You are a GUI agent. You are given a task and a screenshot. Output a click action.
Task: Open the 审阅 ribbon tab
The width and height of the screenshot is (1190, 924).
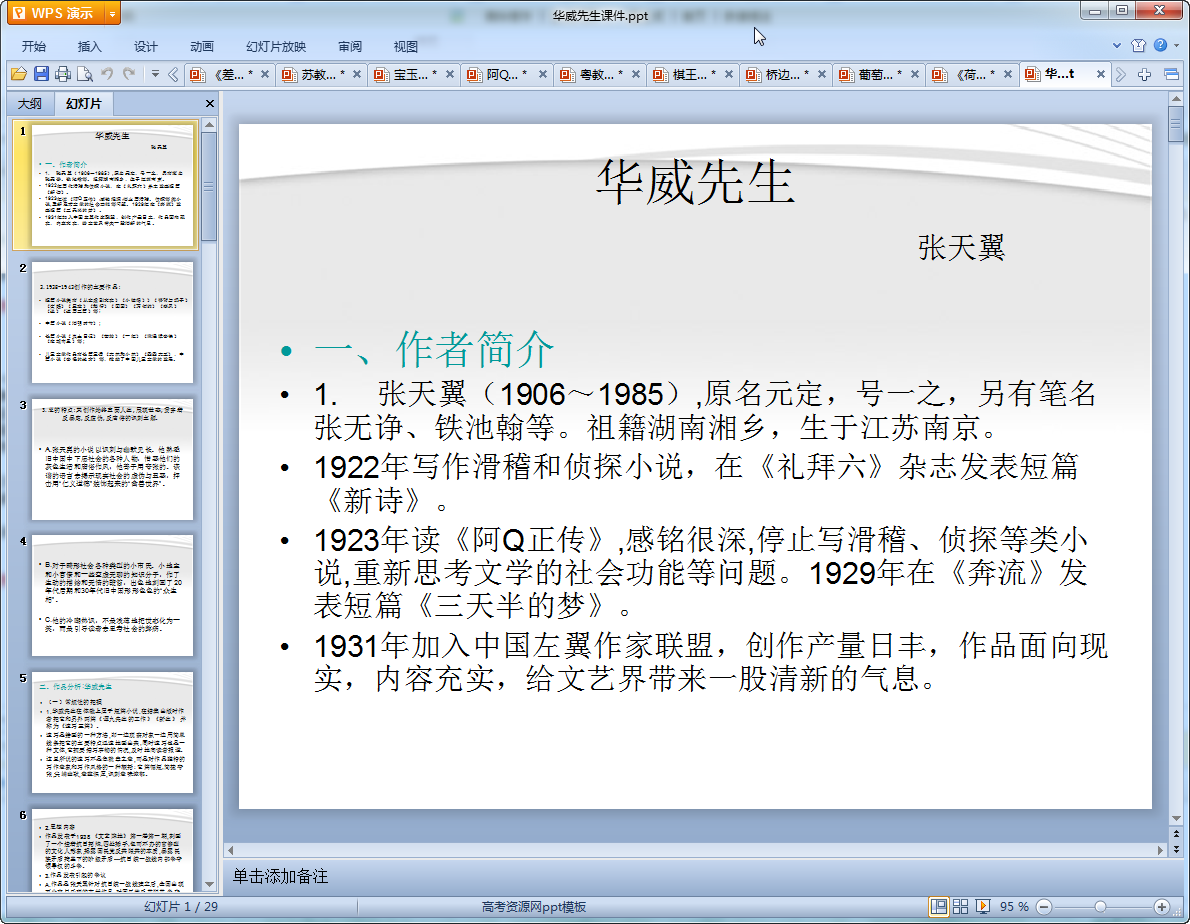coord(350,46)
